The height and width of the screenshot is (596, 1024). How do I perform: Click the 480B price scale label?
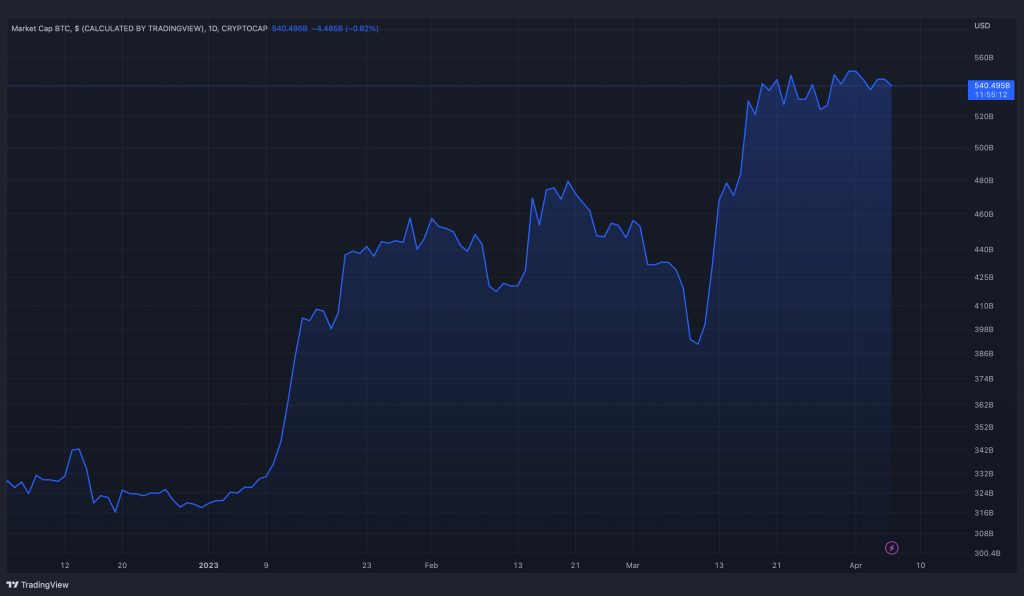point(983,181)
